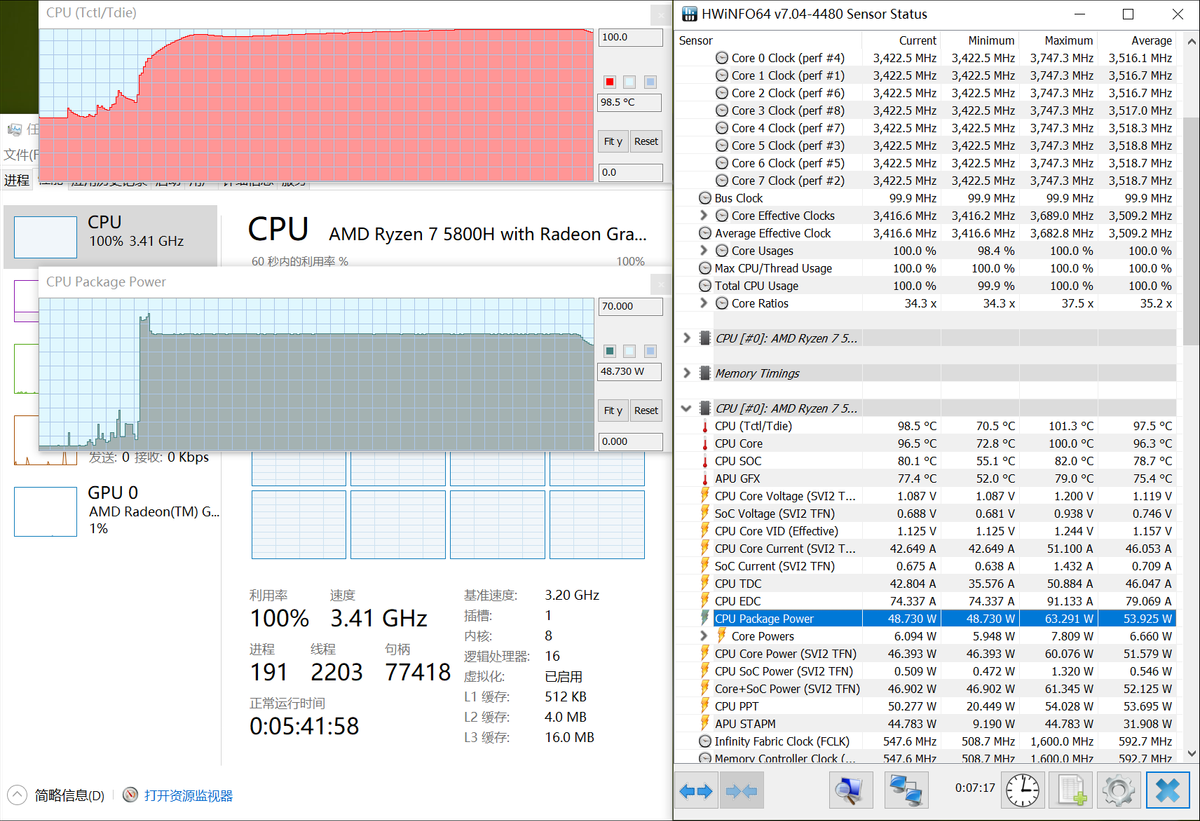Screen dimensions: 1200x821
Task: Click clock icon beside Infinity Fabric Clock
Action: pyautogui.click(x=705, y=742)
